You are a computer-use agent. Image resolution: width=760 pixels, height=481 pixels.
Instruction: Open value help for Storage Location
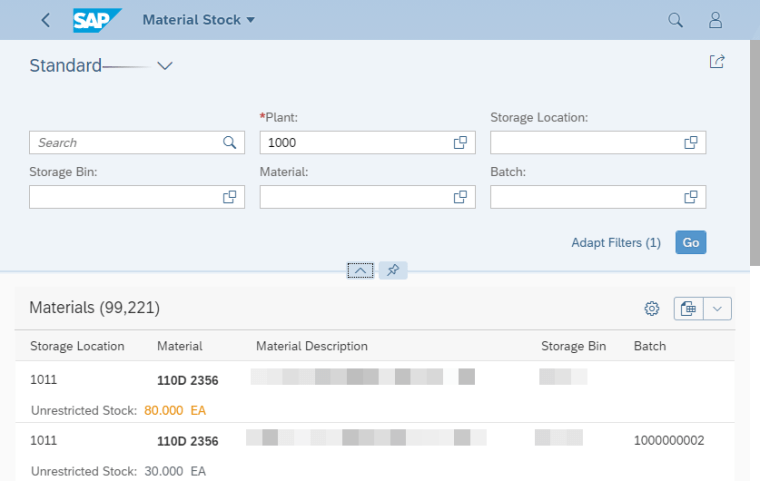click(x=690, y=143)
